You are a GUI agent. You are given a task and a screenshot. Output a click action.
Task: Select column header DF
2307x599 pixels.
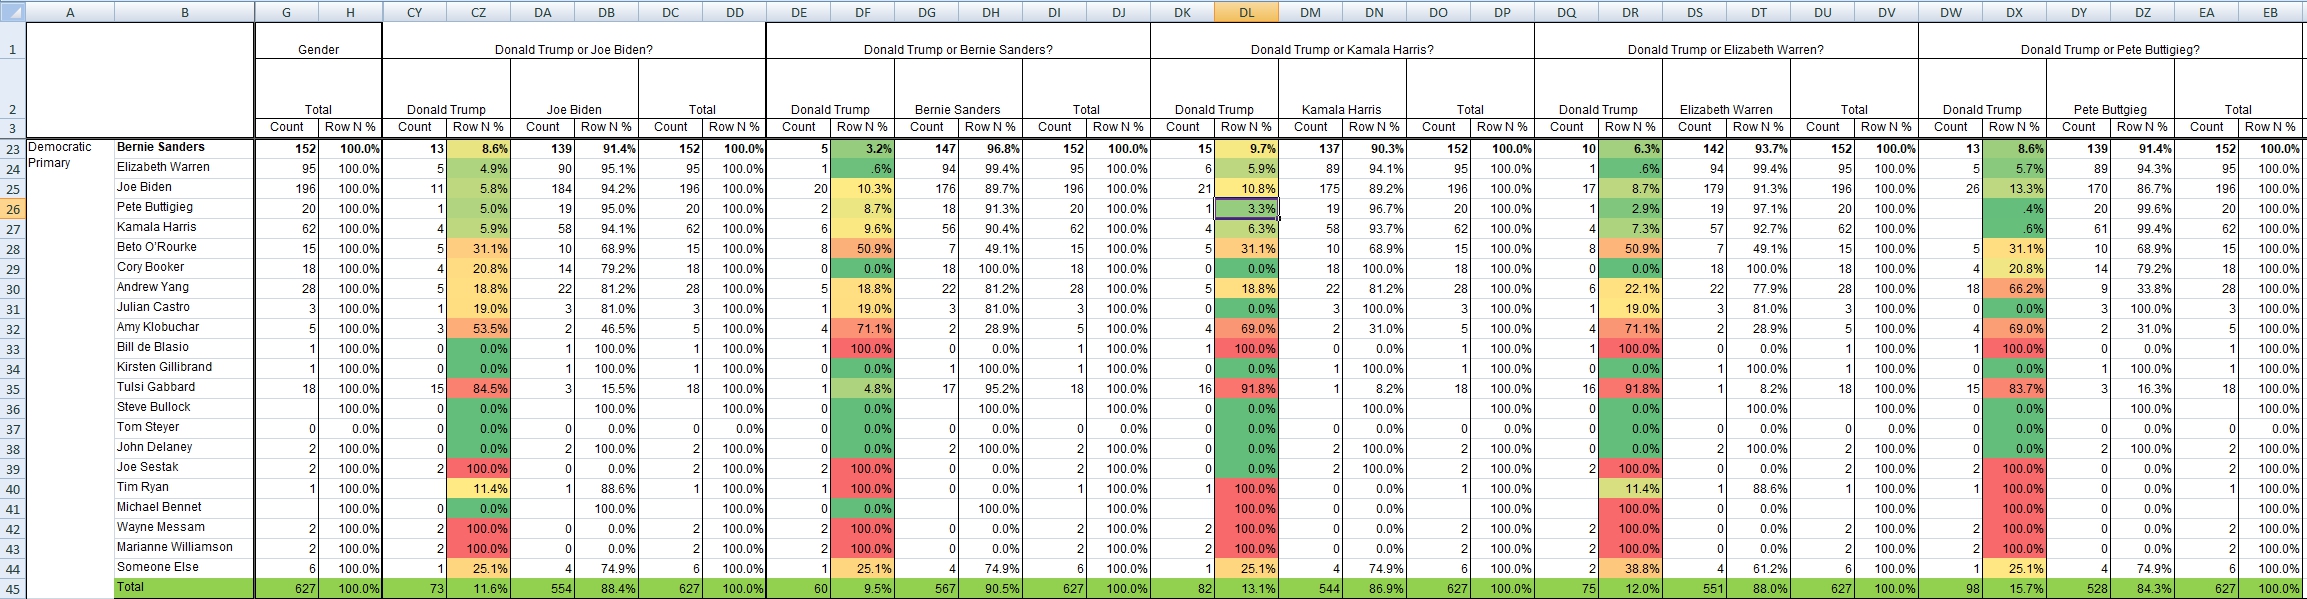(x=862, y=12)
